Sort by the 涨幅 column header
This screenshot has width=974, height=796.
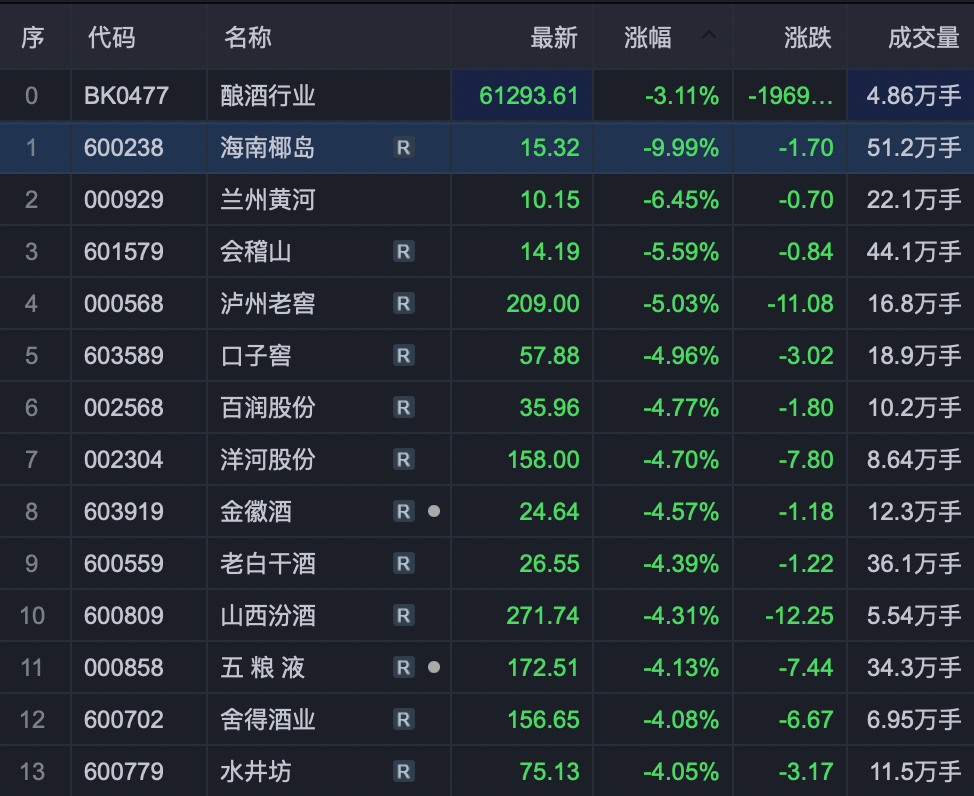[x=648, y=38]
